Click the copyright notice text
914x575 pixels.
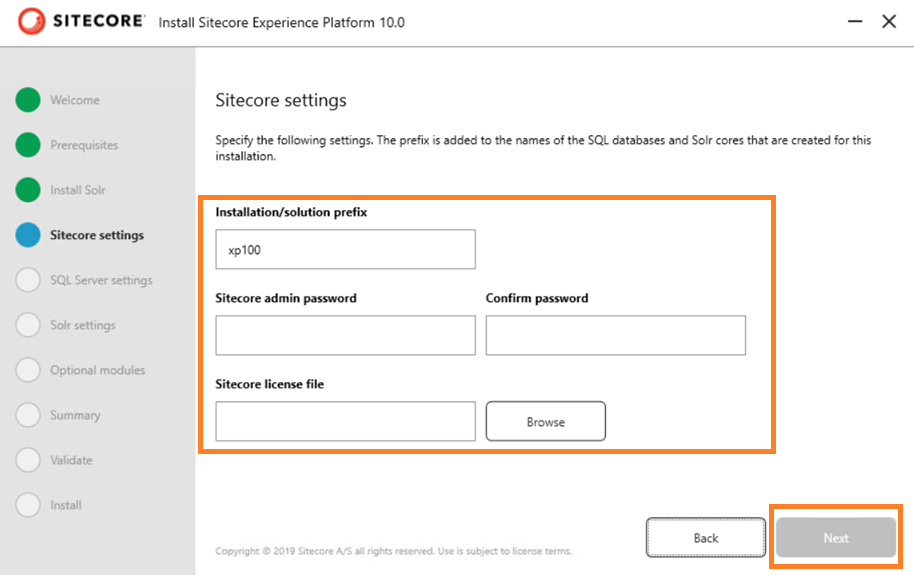393,551
